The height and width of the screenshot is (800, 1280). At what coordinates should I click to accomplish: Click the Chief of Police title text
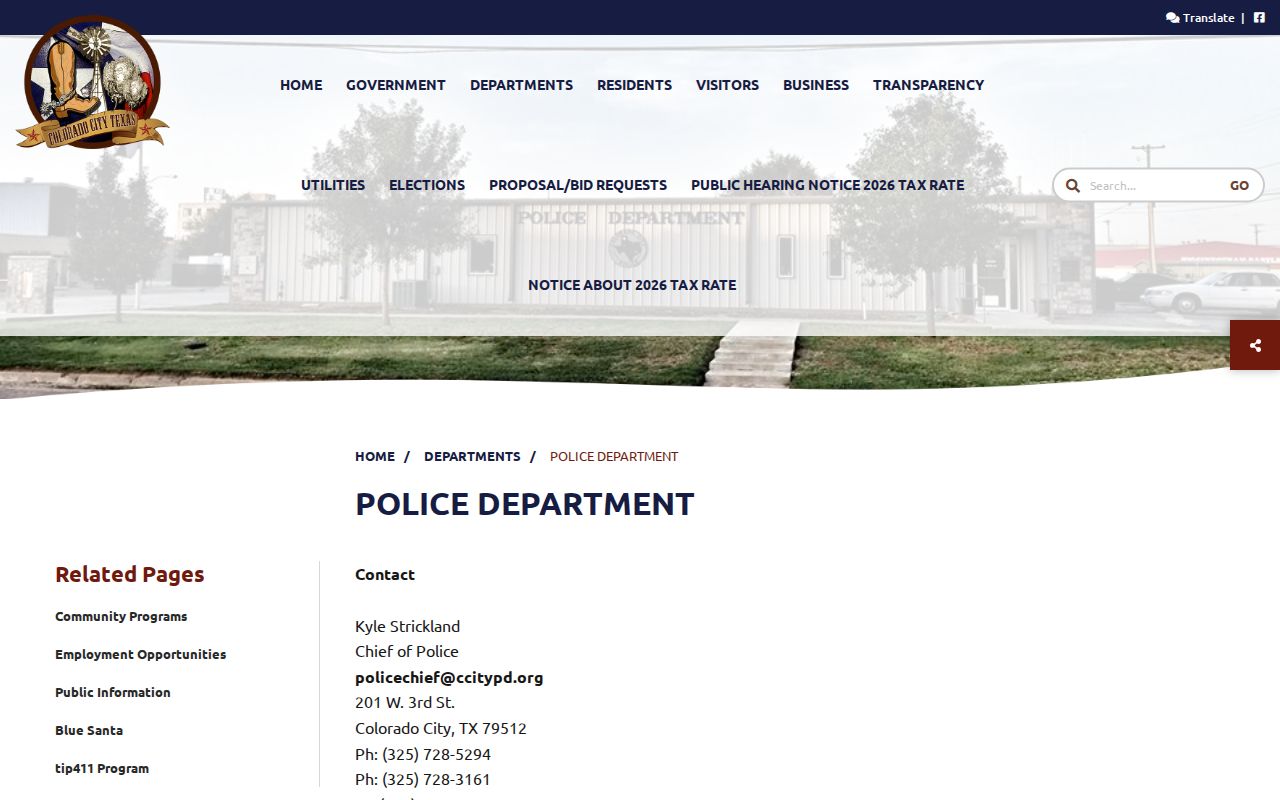tap(407, 651)
